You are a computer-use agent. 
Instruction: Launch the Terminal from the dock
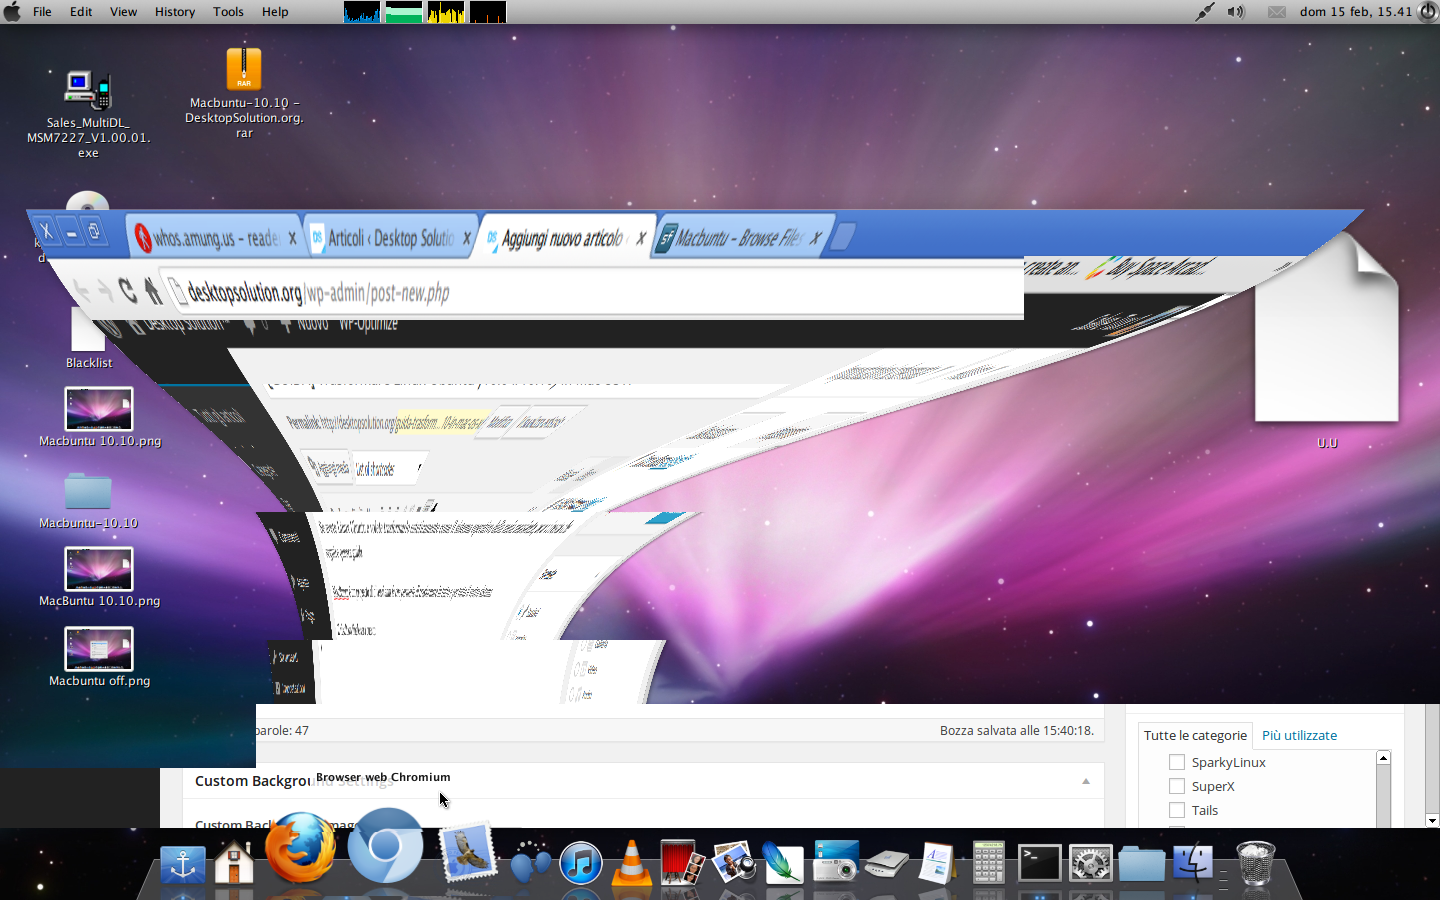tap(1039, 862)
